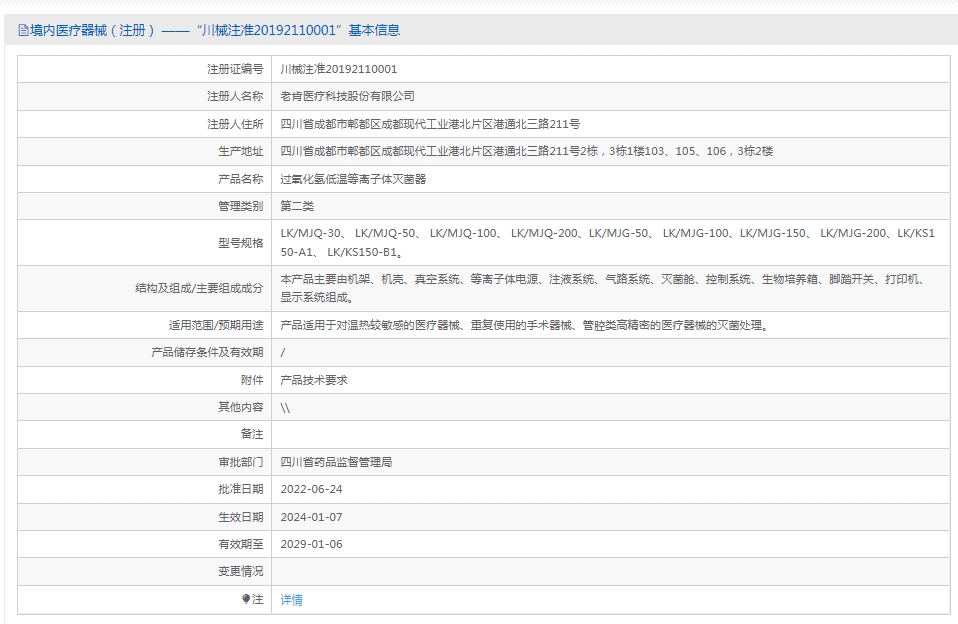The image size is (958, 624).
Task: Open the 详情 link in the 注 row
Action: (x=291, y=600)
